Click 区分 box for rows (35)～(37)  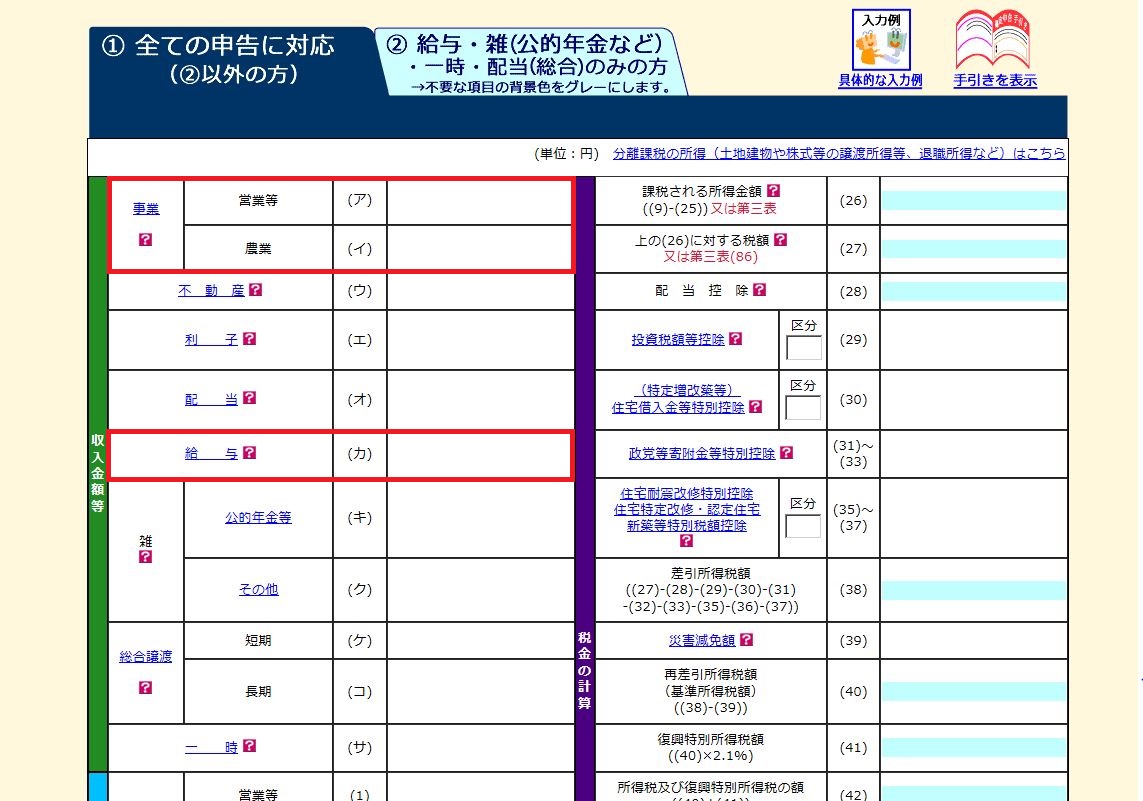(x=803, y=526)
